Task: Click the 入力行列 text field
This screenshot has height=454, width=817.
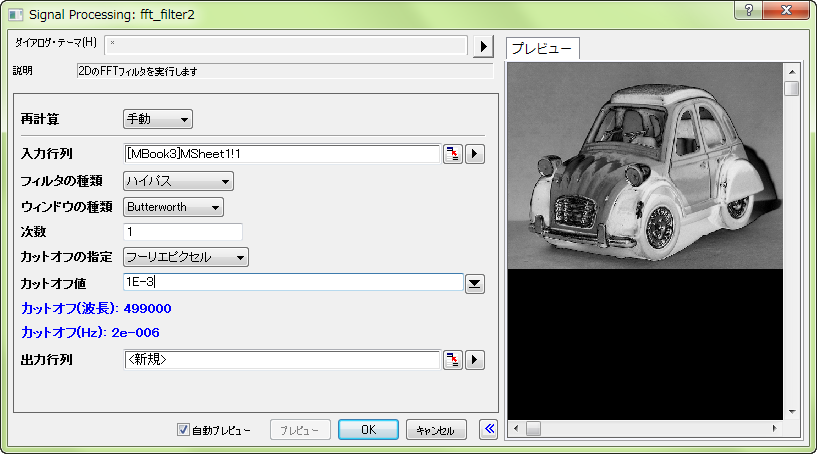Action: tap(282, 154)
